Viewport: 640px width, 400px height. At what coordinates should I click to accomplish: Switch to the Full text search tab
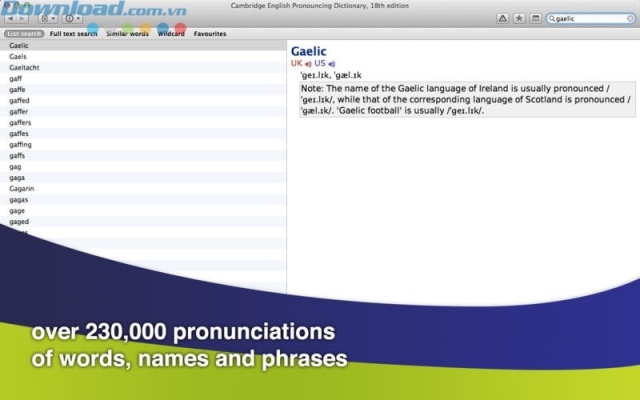73,34
